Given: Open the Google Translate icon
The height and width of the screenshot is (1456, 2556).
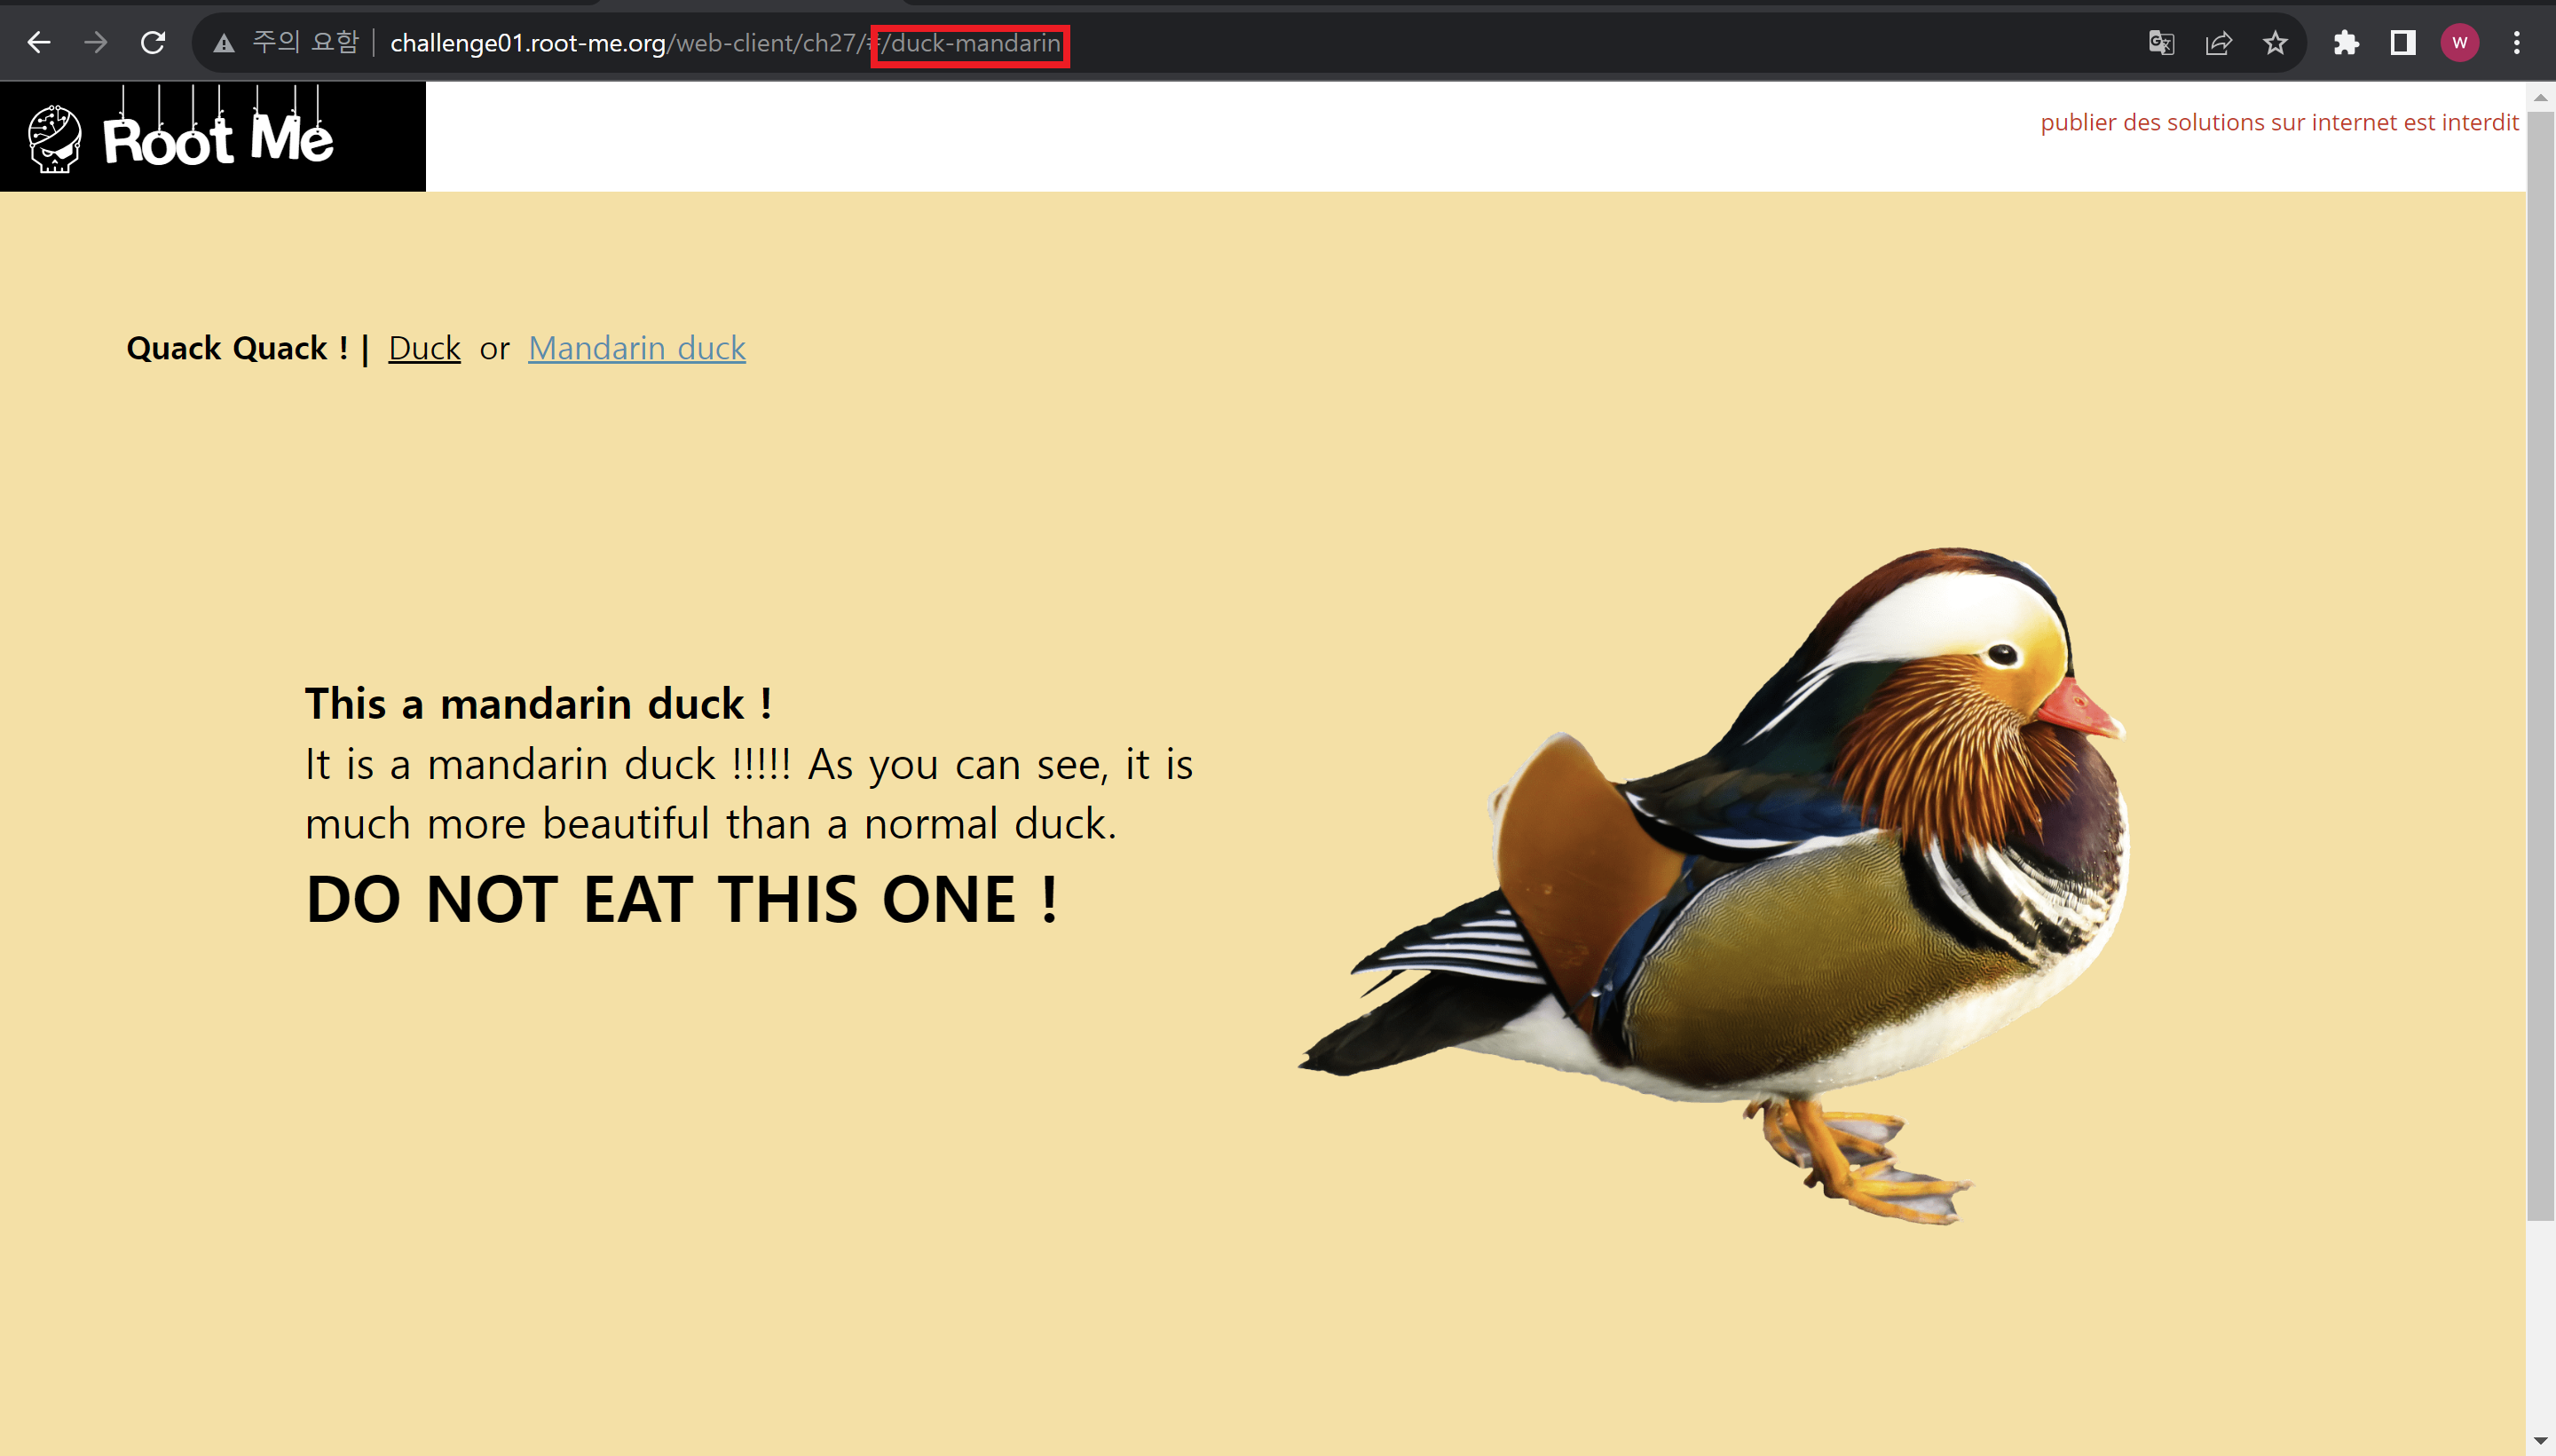Looking at the screenshot, I should [x=2161, y=43].
